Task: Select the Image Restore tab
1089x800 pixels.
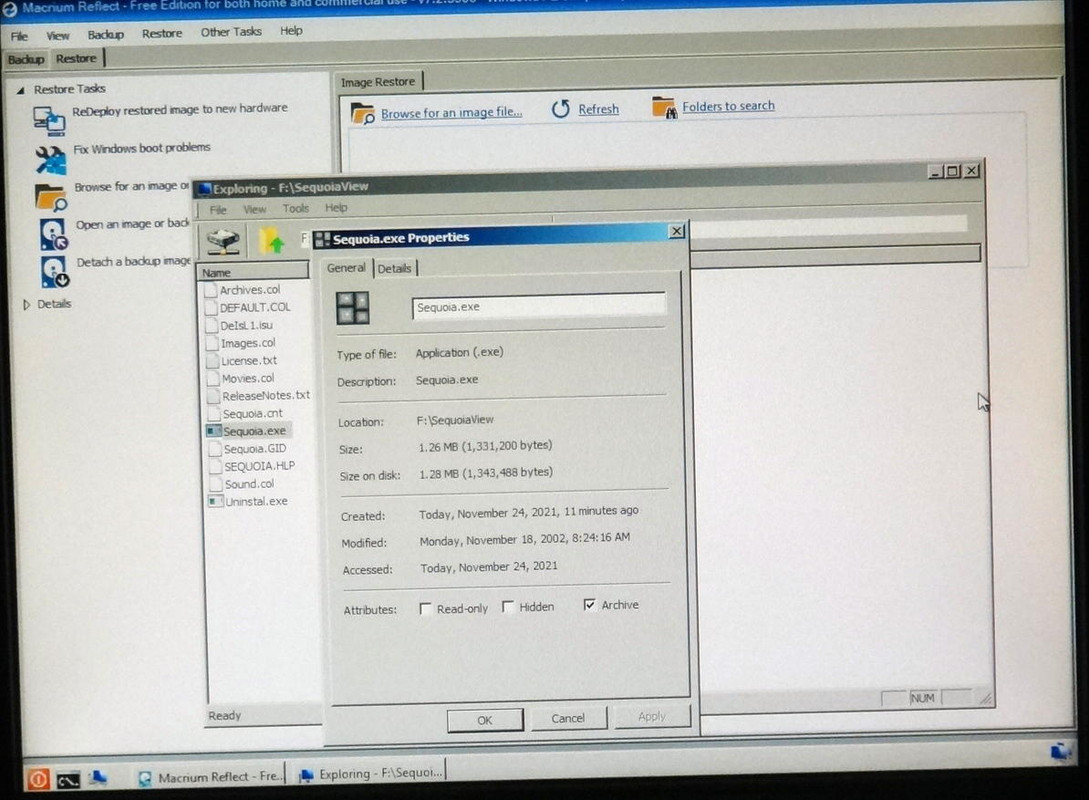Action: [x=378, y=82]
